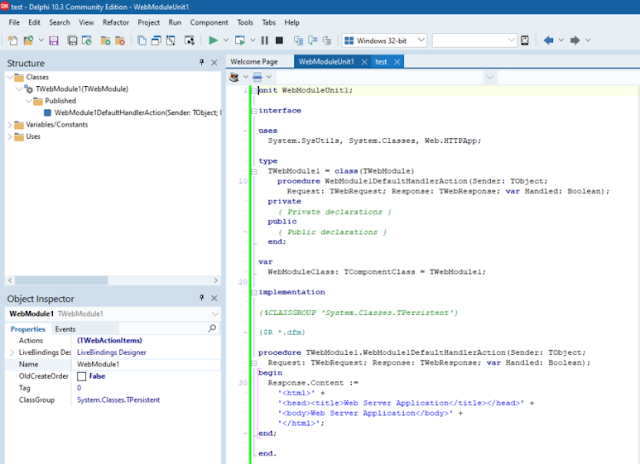Switch to the test editor tab
Image resolution: width=640 pixels, height=464 pixels.
tap(381, 62)
